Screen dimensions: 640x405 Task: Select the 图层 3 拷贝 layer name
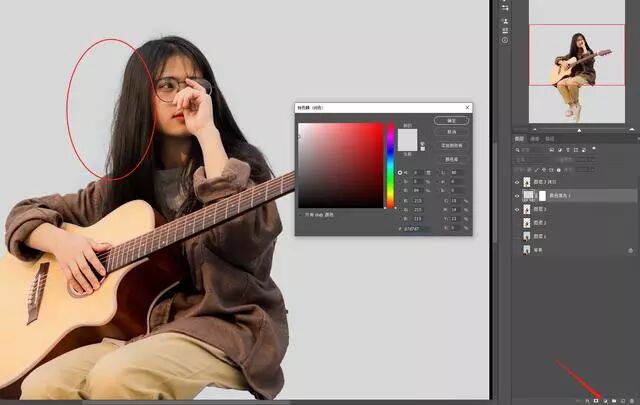click(545, 182)
